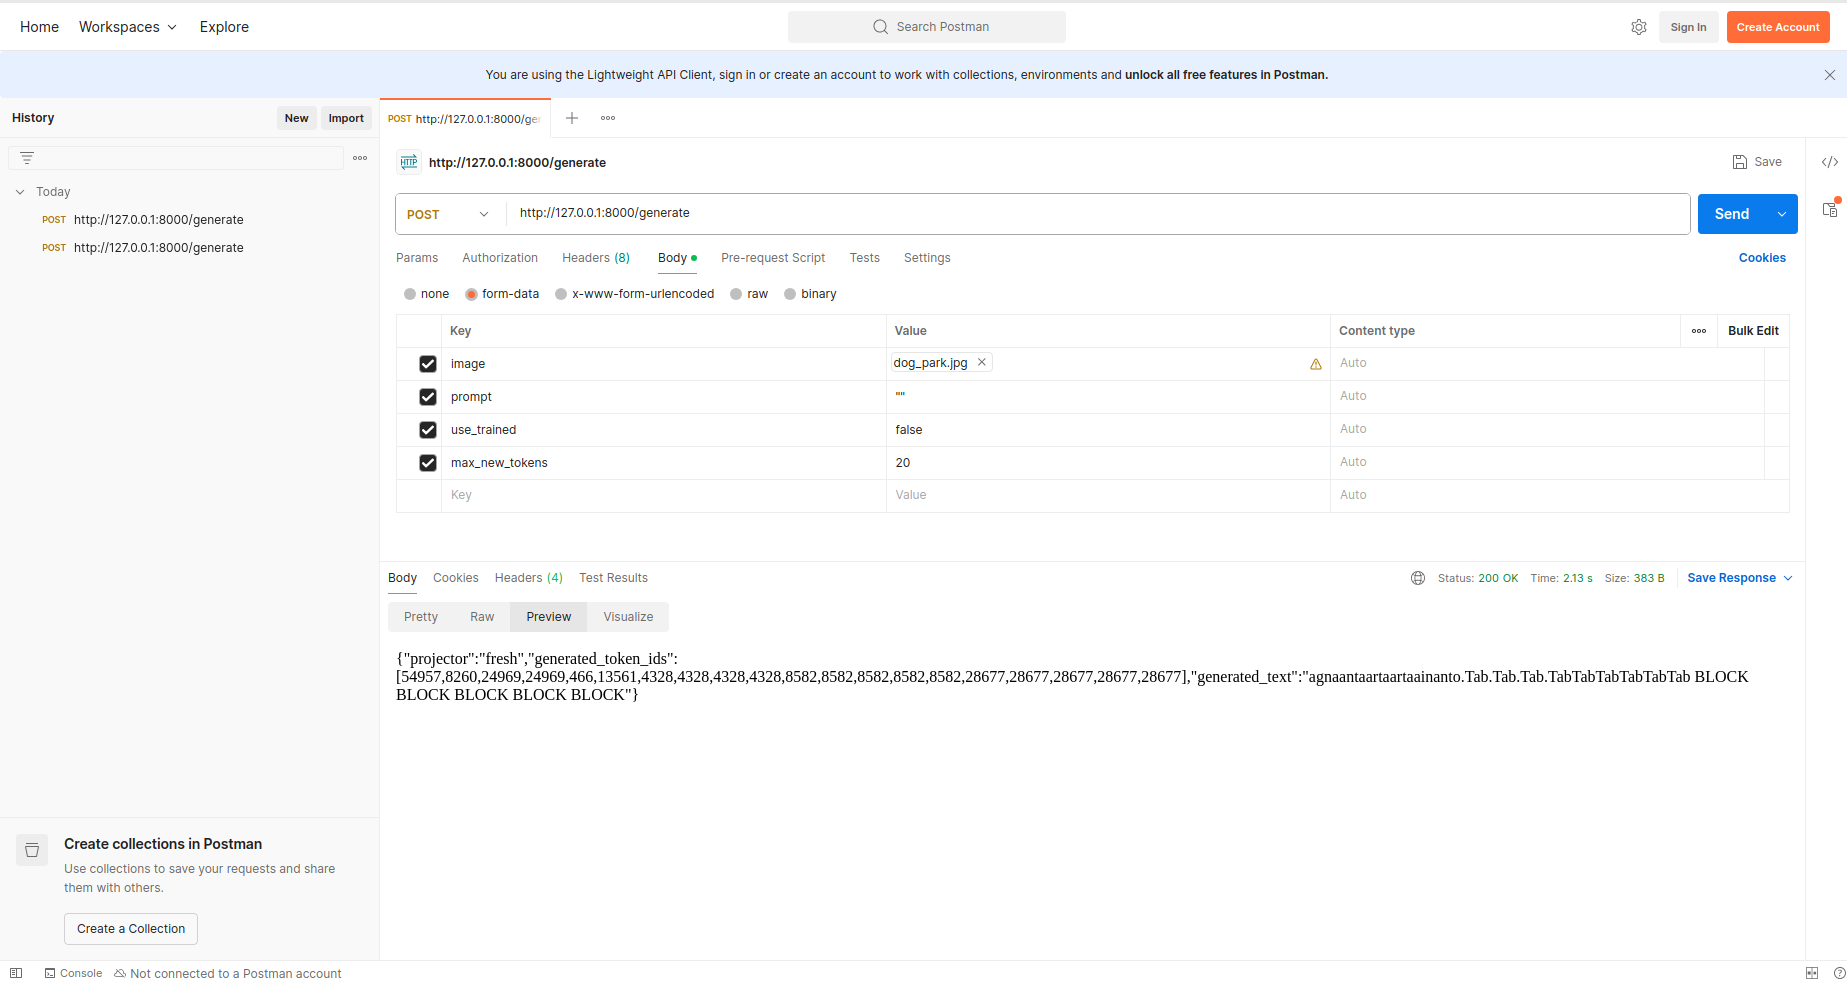Open the Send button dropdown arrow
The image size is (1847, 981).
pos(1782,214)
